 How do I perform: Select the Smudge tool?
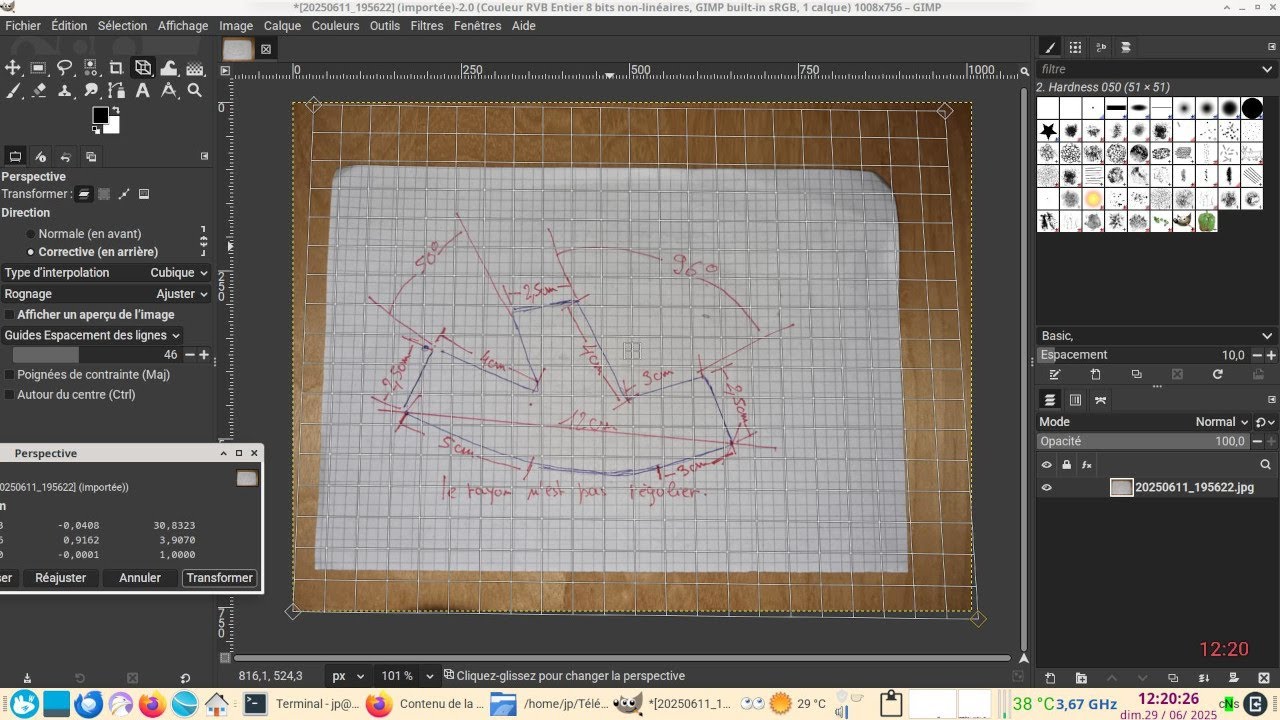pos(91,90)
